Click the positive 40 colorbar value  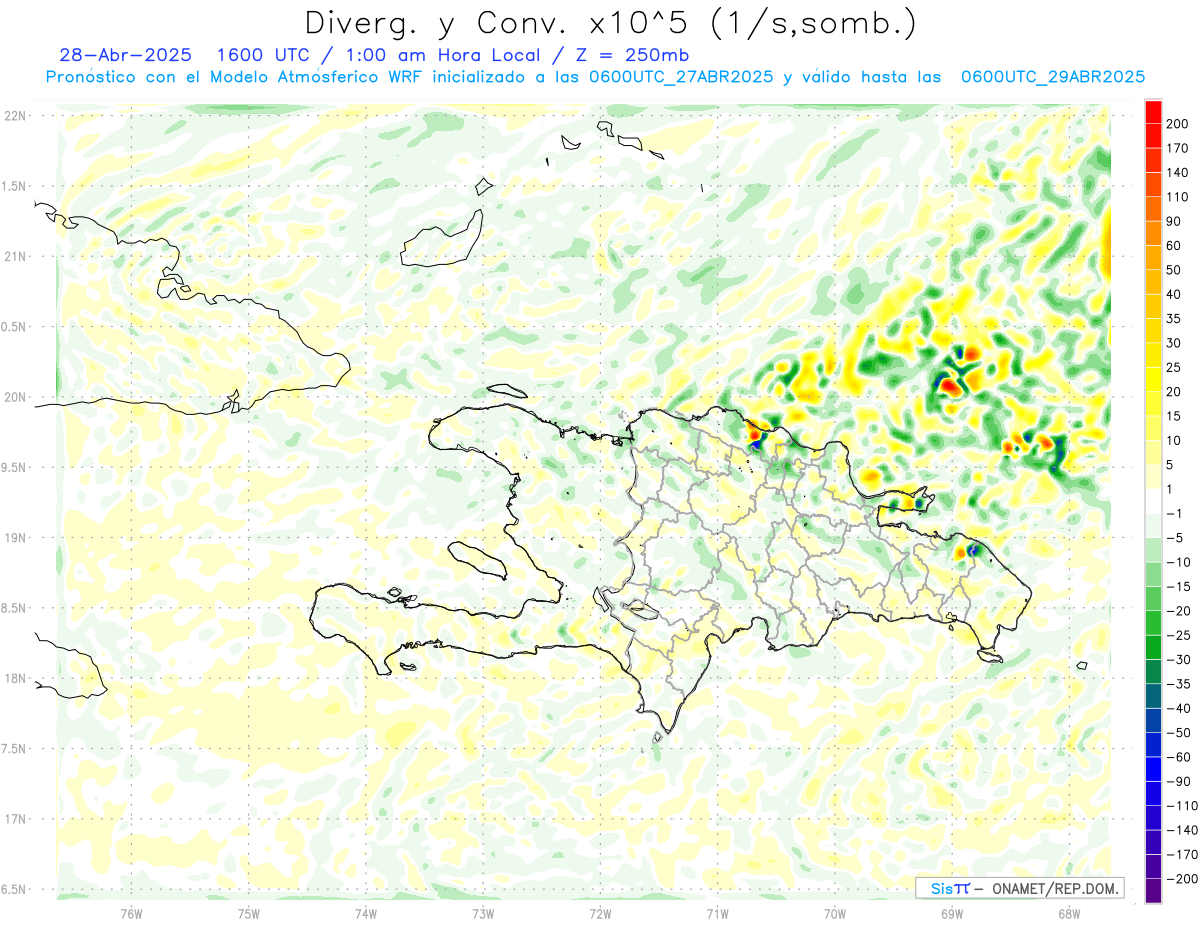click(x=1174, y=294)
